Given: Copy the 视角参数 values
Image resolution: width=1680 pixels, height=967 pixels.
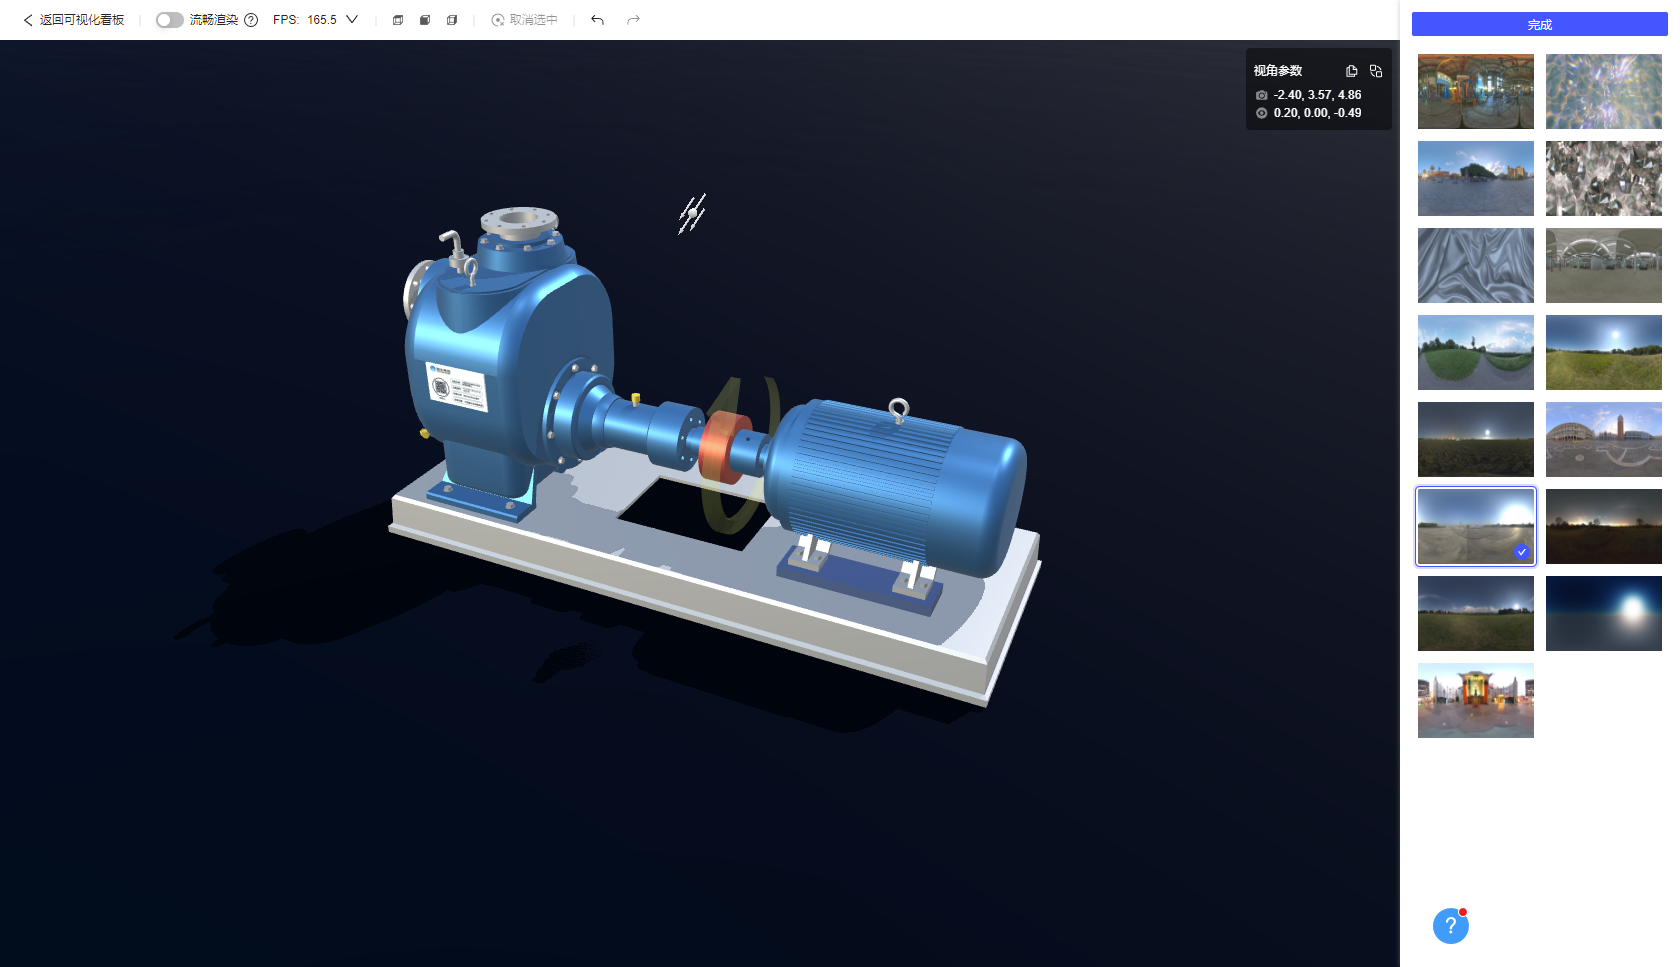Looking at the screenshot, I should coord(1351,71).
